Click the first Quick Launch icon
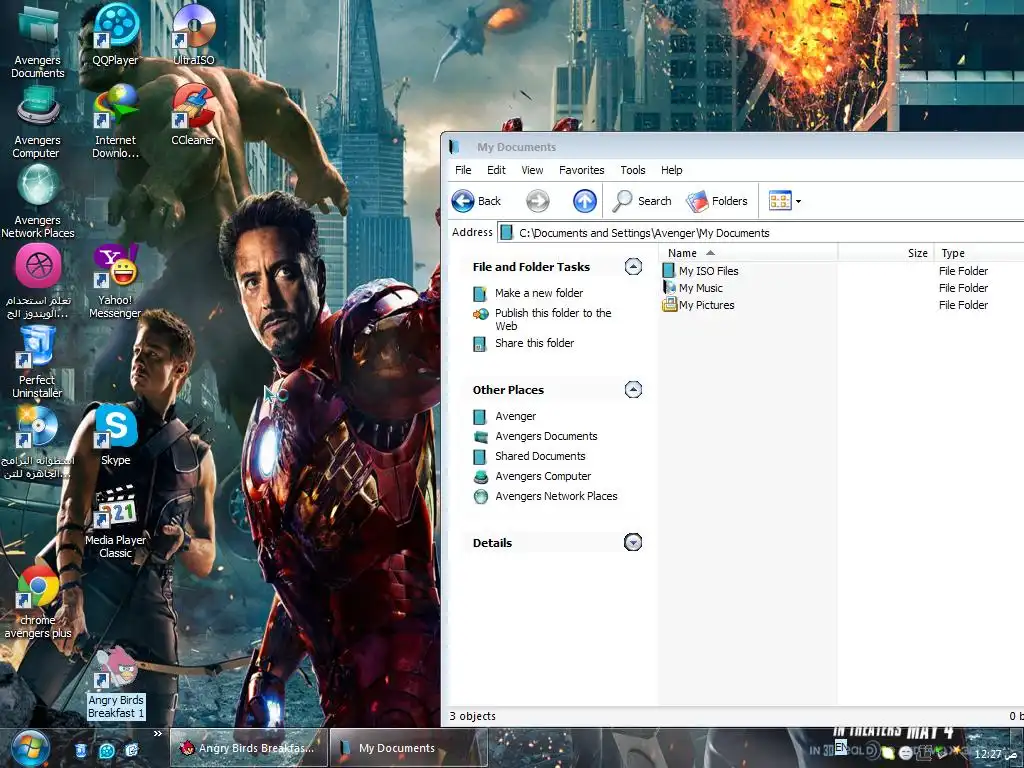 pos(81,750)
